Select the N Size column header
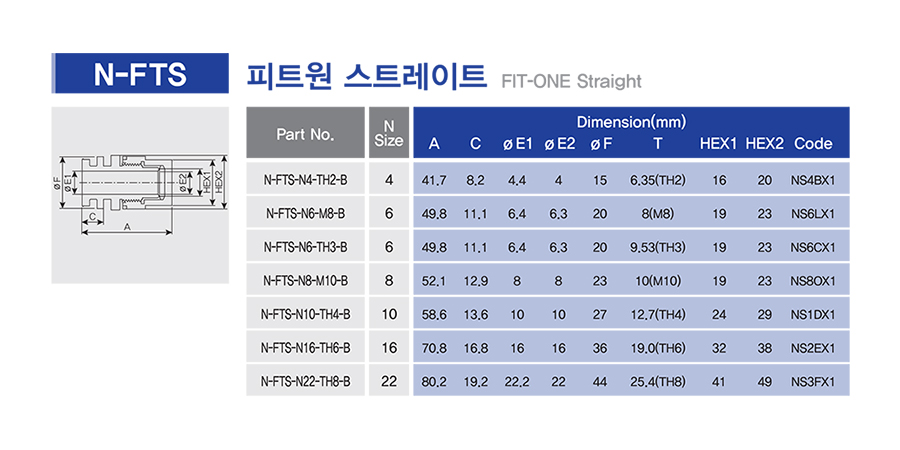 point(389,133)
